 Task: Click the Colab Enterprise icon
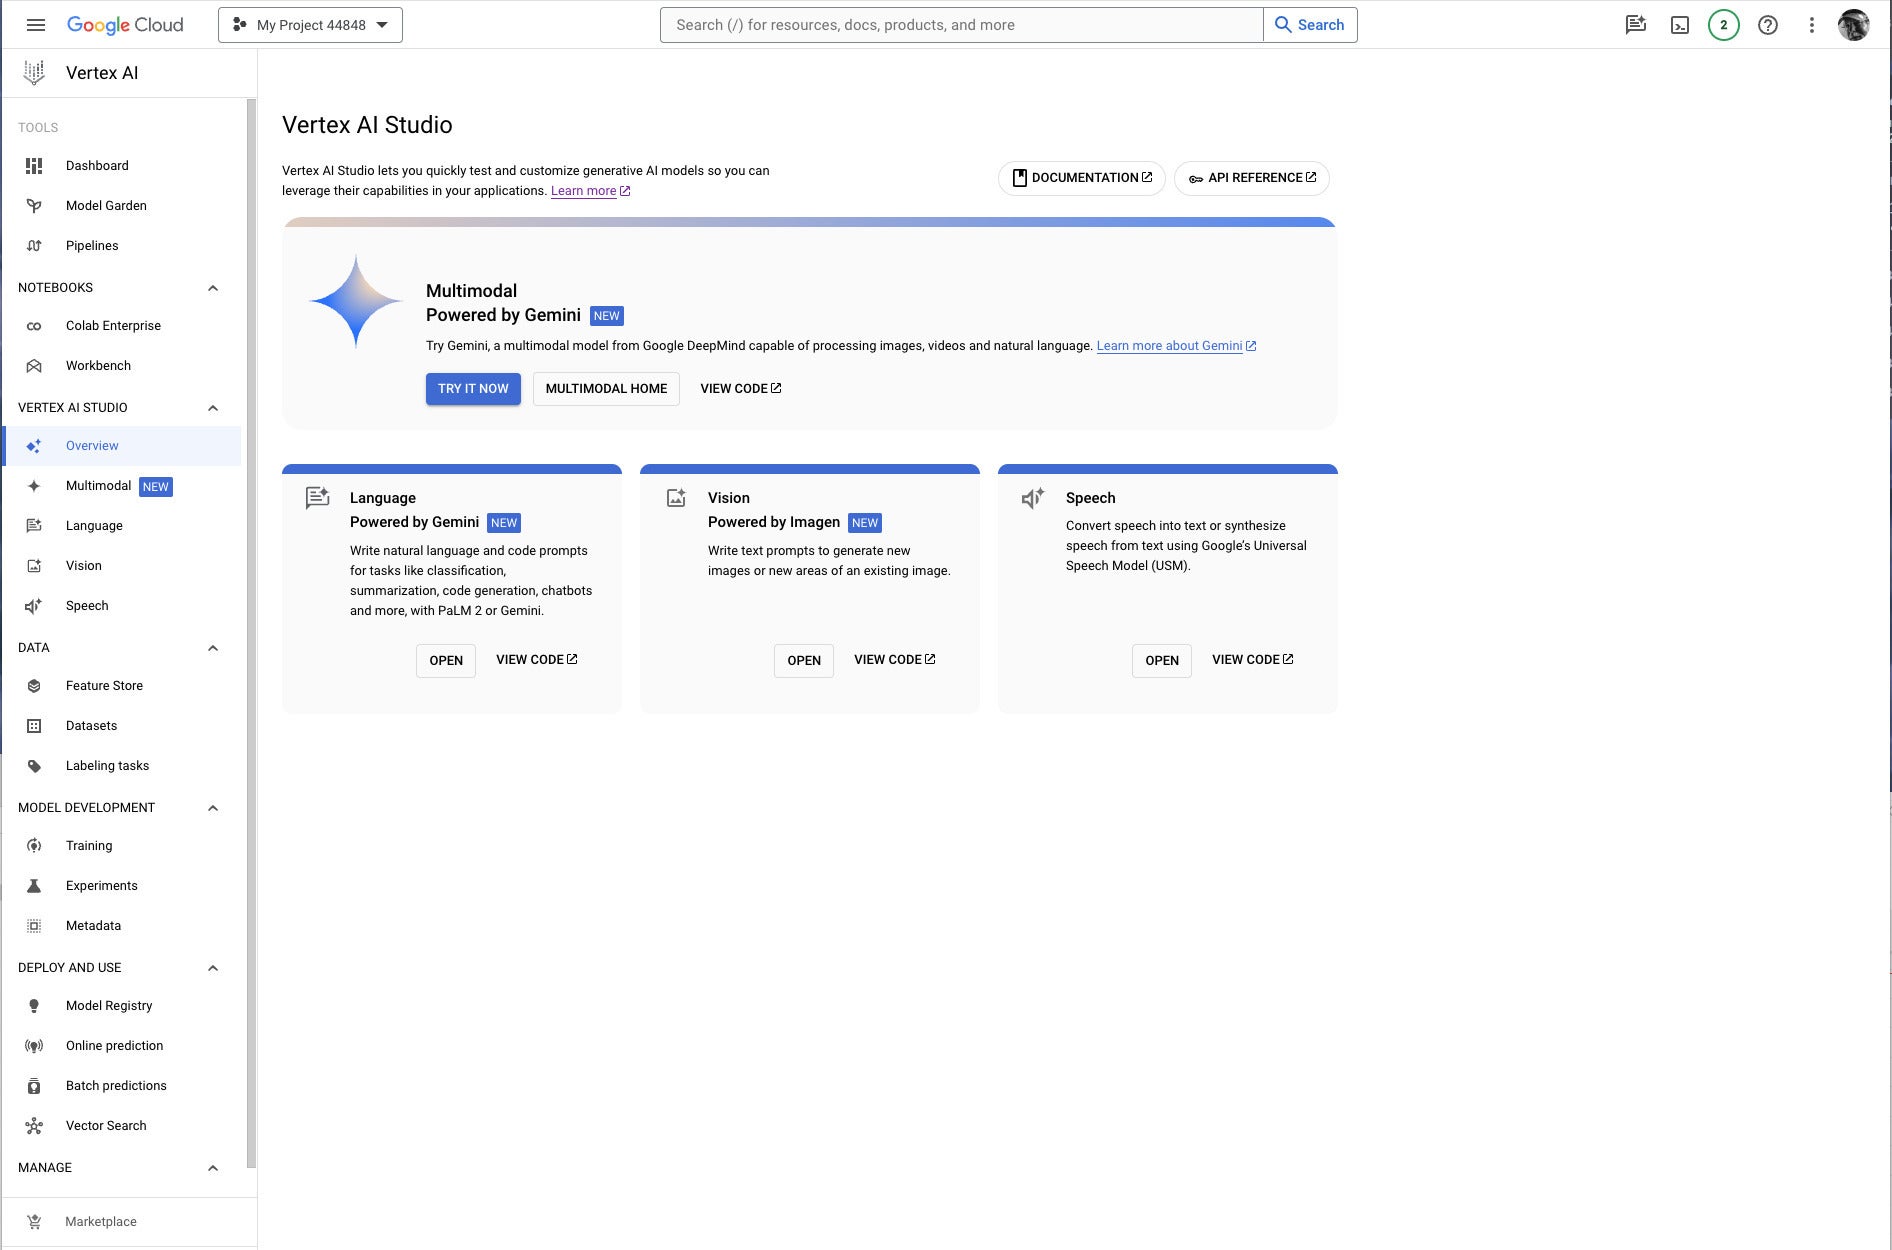(x=34, y=326)
